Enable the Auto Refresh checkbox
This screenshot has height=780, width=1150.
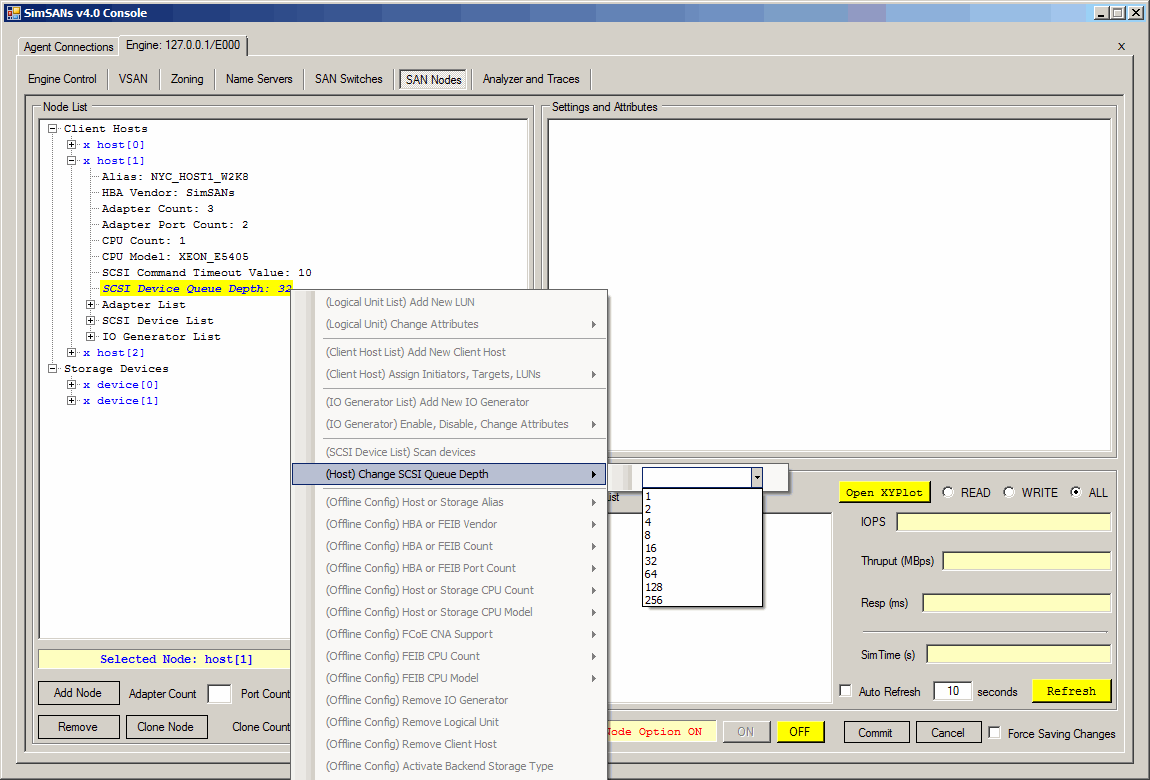[x=846, y=691]
